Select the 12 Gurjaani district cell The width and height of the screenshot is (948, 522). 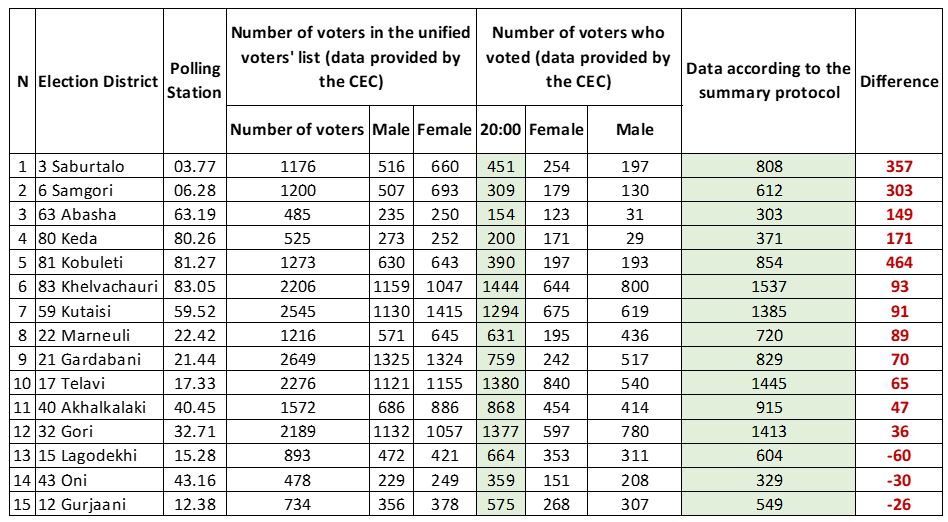(x=99, y=504)
